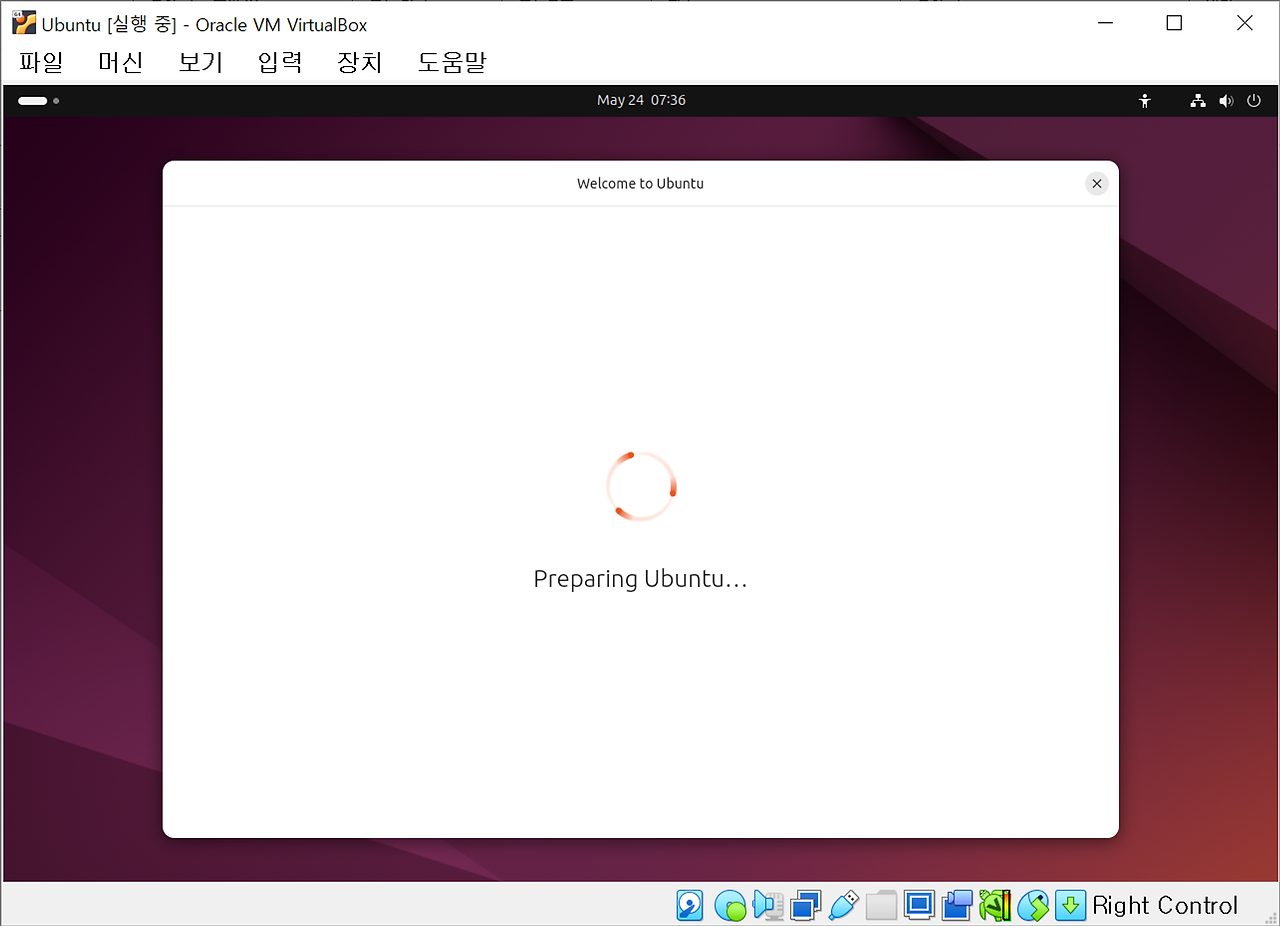Image resolution: width=1280 pixels, height=926 pixels.
Task: Open the May 24 07:36 clock menu
Action: click(x=641, y=100)
